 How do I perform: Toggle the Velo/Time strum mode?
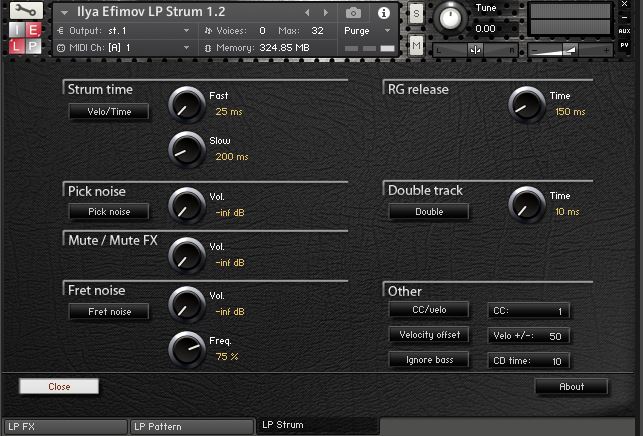click(x=109, y=112)
